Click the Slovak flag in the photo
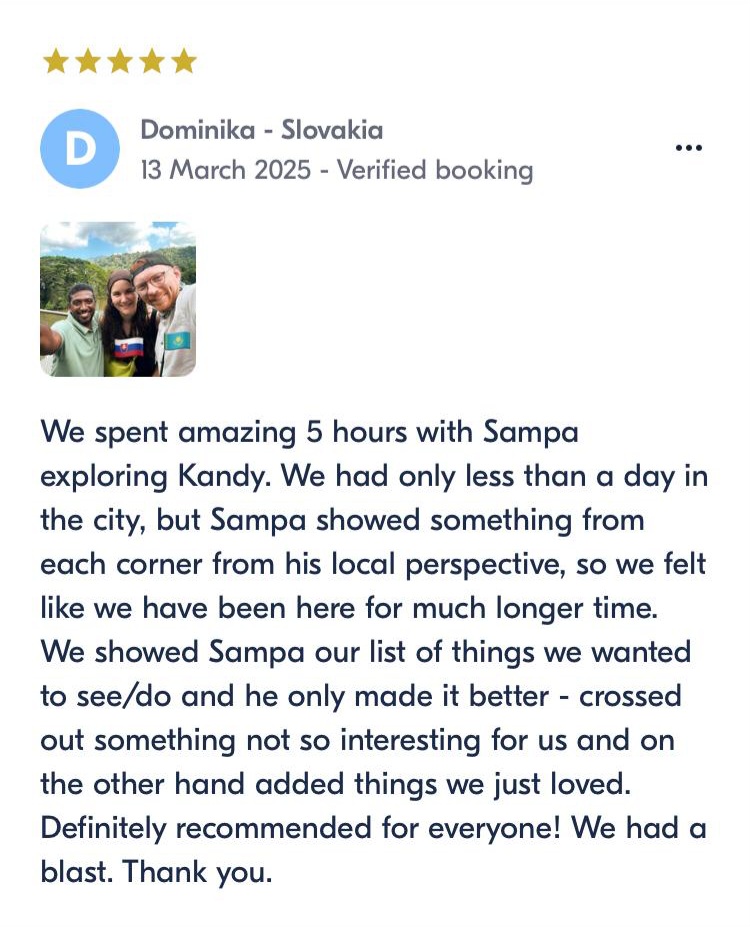750x927 pixels. [x=129, y=348]
